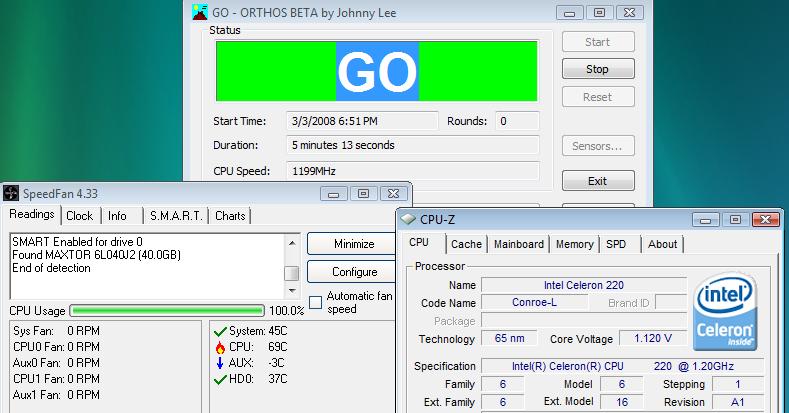Click the Start Time field in ORTHOS
The image size is (789, 413).
pos(362,121)
